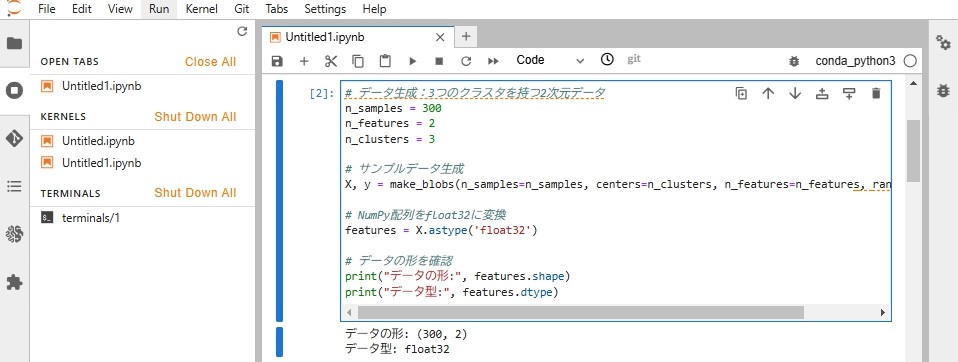The height and width of the screenshot is (362, 958).
Task: Close the Untitled1.ipynb tab
Action: (x=440, y=37)
